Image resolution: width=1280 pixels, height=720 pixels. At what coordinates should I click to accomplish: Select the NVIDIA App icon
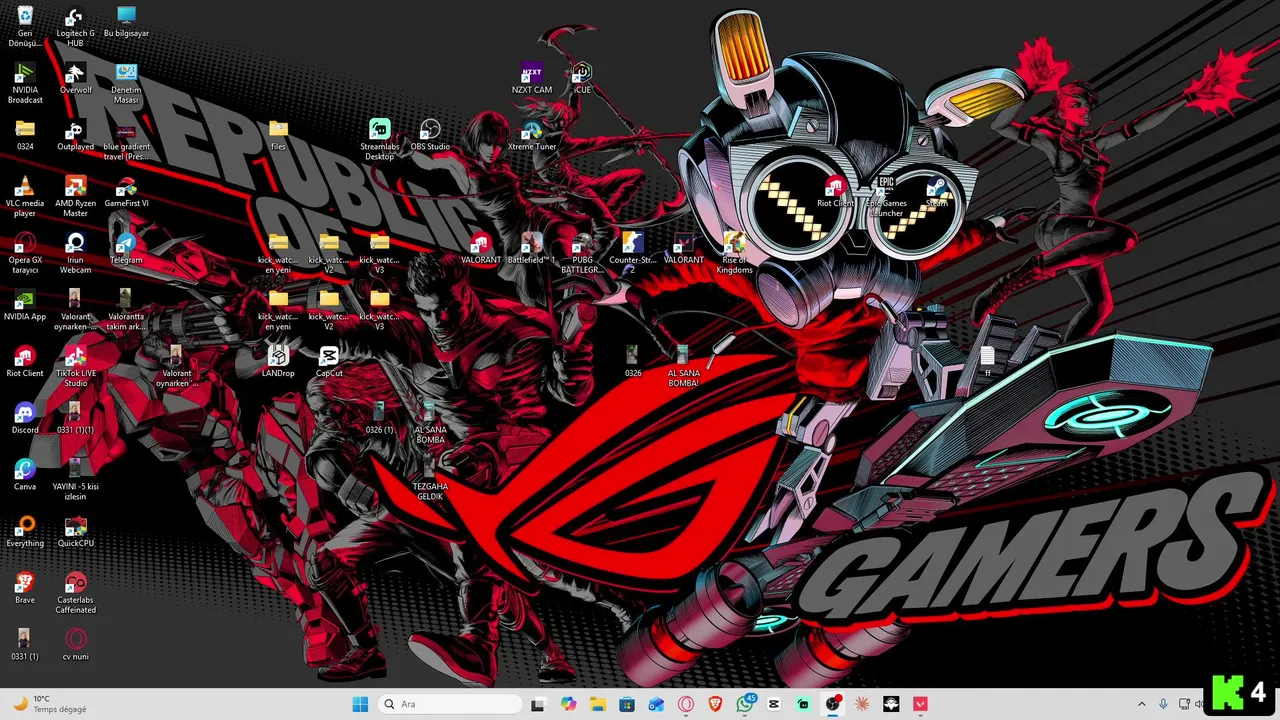pyautogui.click(x=25, y=305)
